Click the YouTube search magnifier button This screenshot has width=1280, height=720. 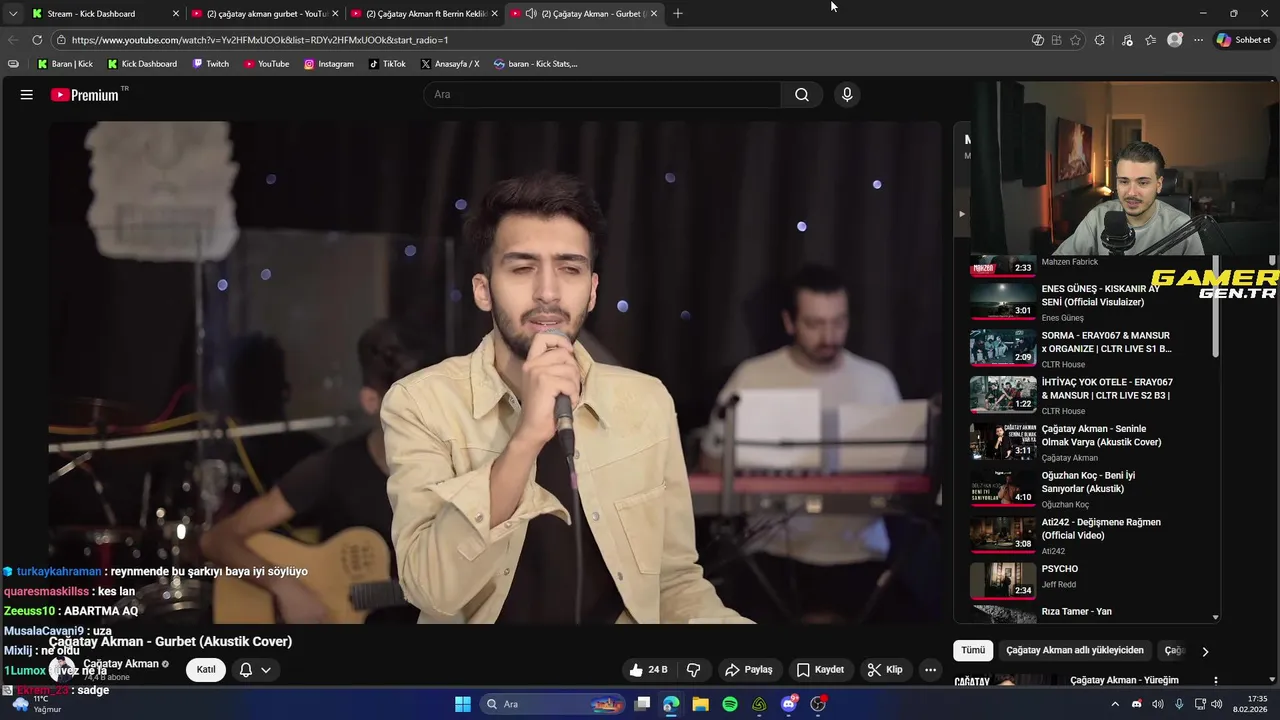pos(802,95)
